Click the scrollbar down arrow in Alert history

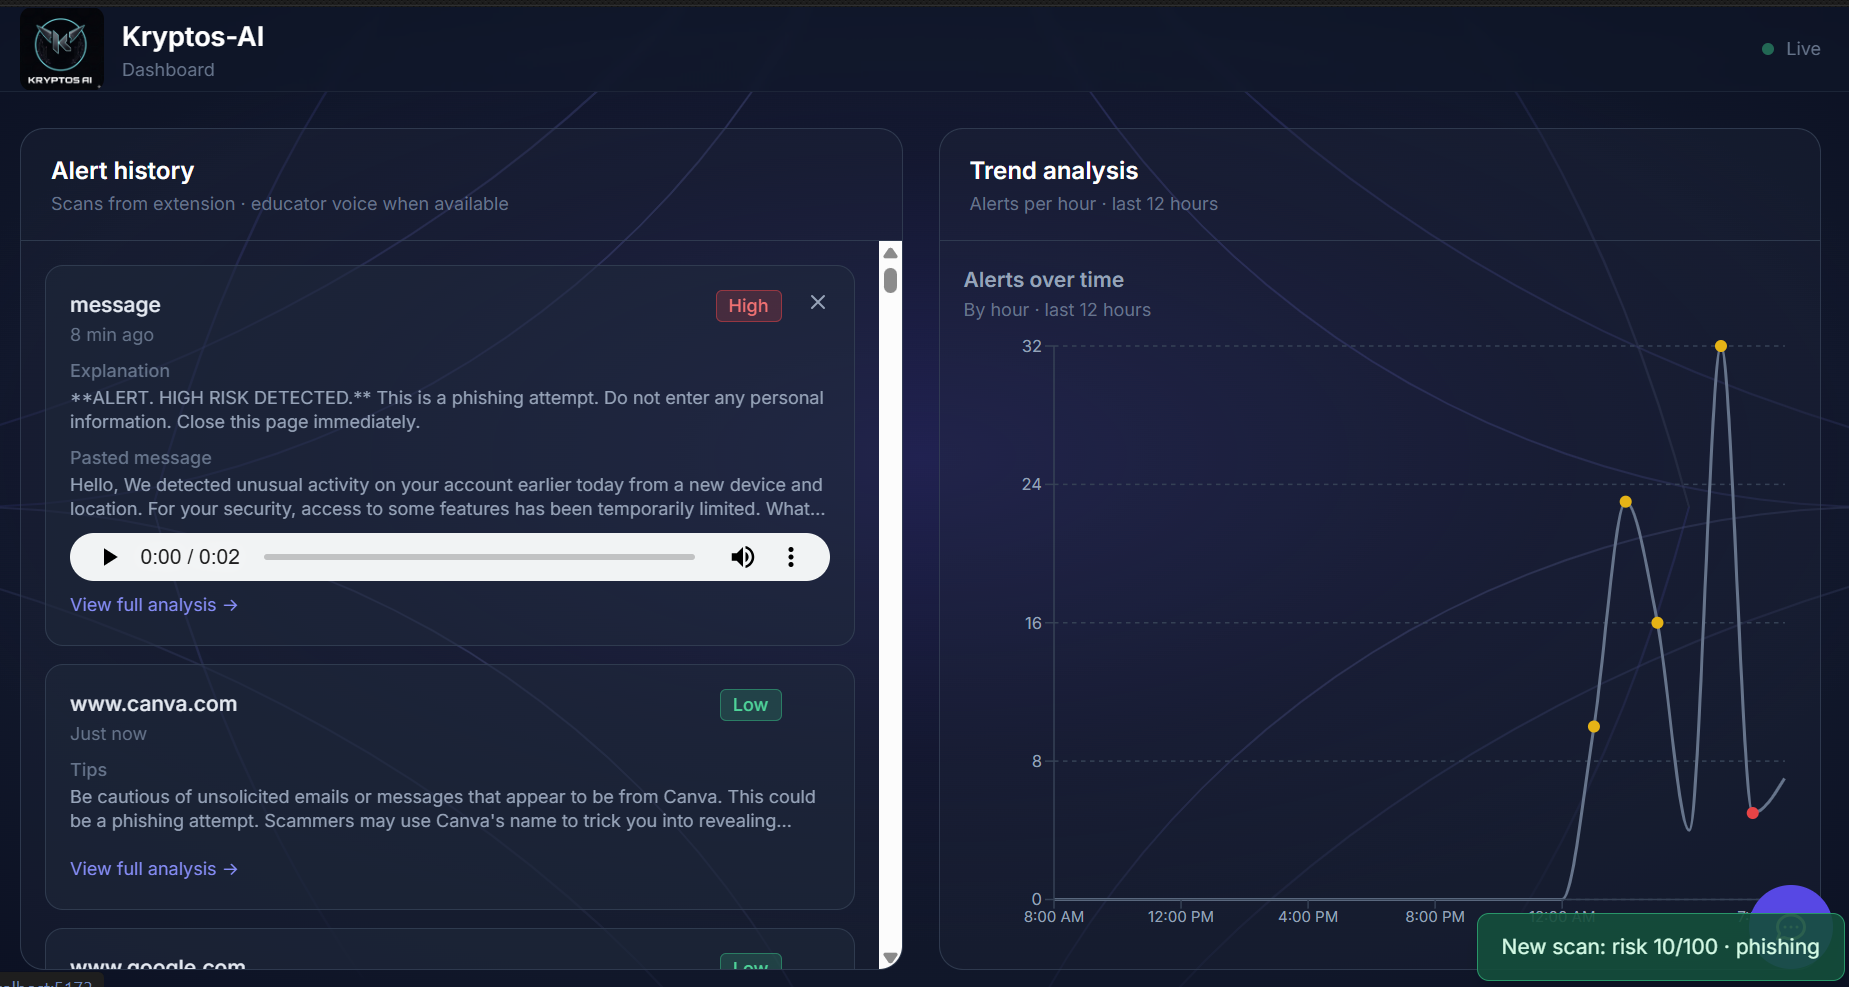[x=890, y=958]
